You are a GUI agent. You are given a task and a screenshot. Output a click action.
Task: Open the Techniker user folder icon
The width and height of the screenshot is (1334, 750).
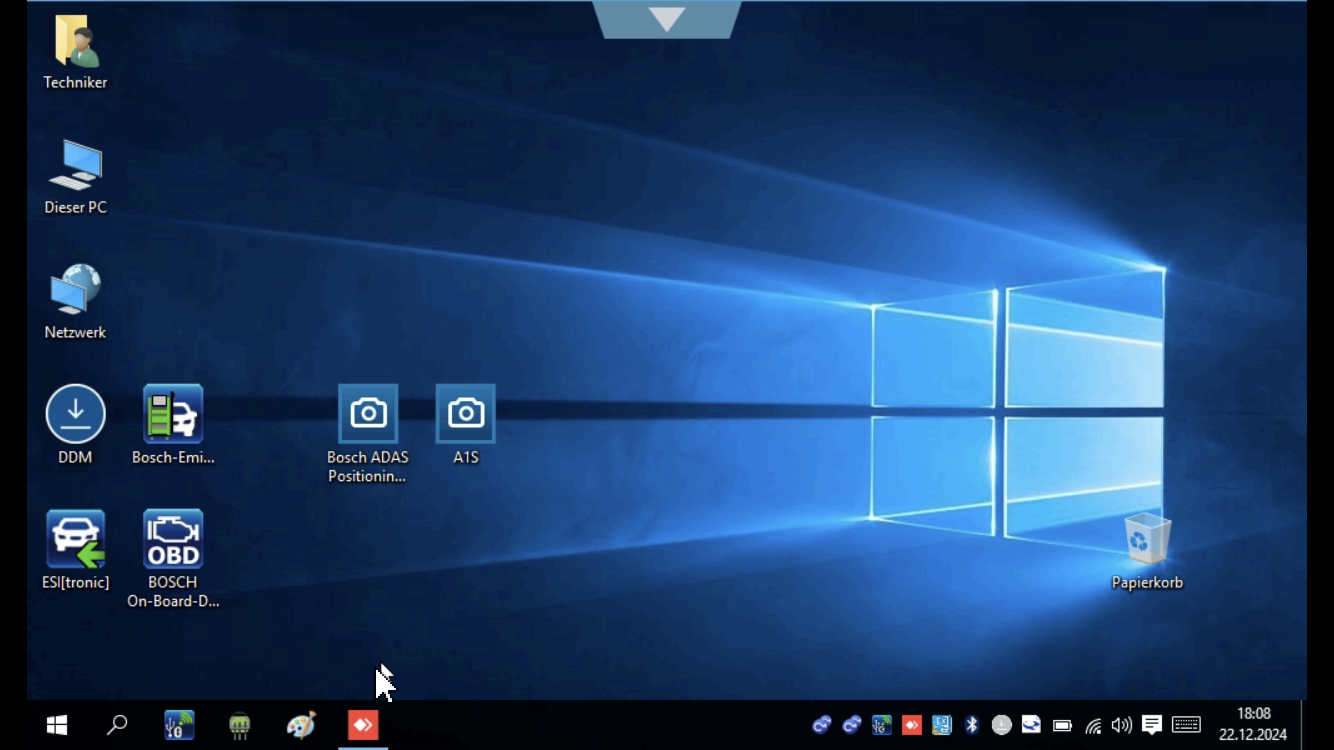pyautogui.click(x=75, y=42)
